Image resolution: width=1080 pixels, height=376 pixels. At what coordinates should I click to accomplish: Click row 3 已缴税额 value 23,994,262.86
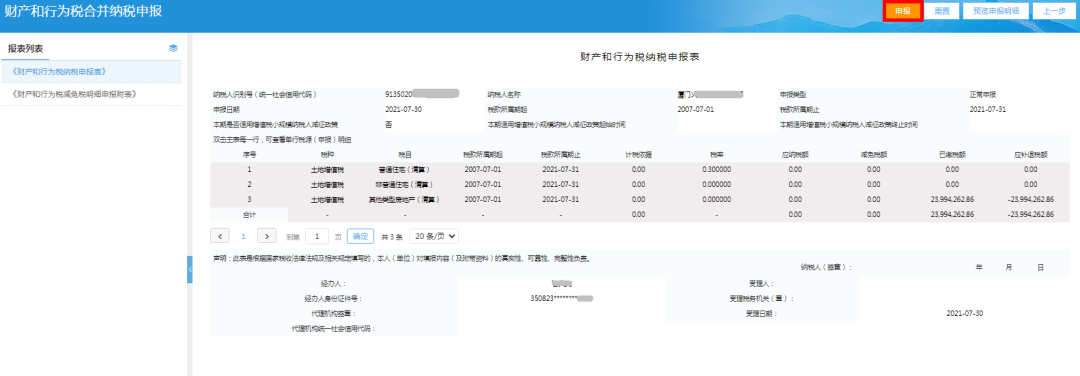[952, 200]
